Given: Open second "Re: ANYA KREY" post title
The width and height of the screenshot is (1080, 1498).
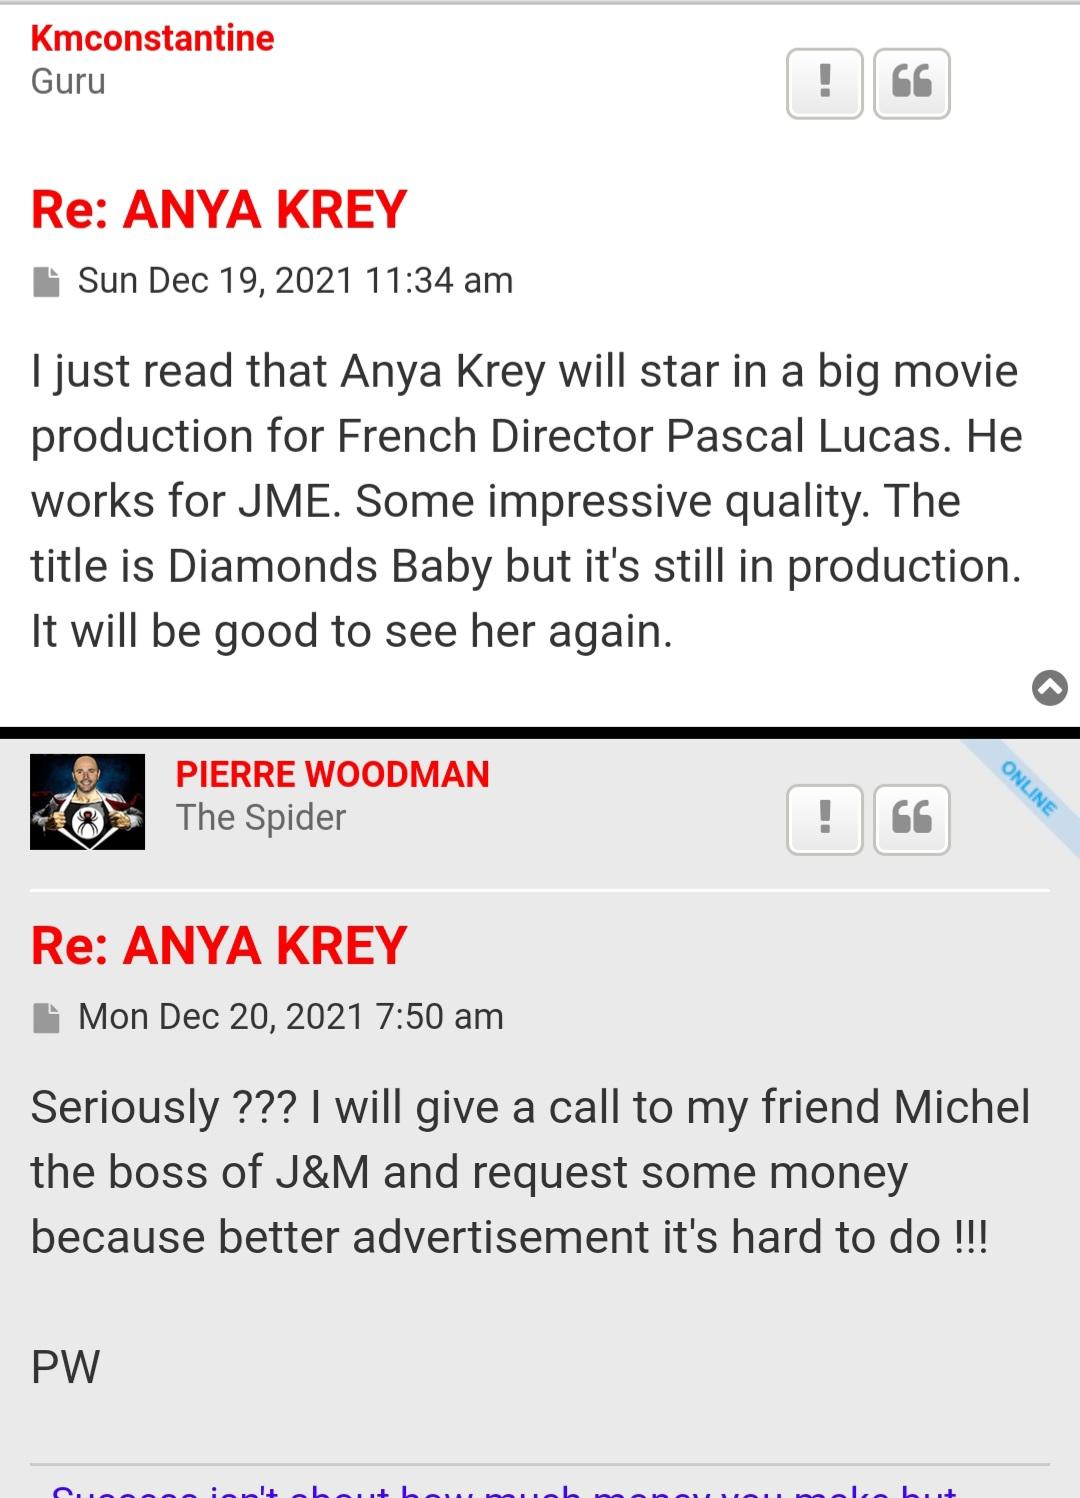Looking at the screenshot, I should coord(219,946).
